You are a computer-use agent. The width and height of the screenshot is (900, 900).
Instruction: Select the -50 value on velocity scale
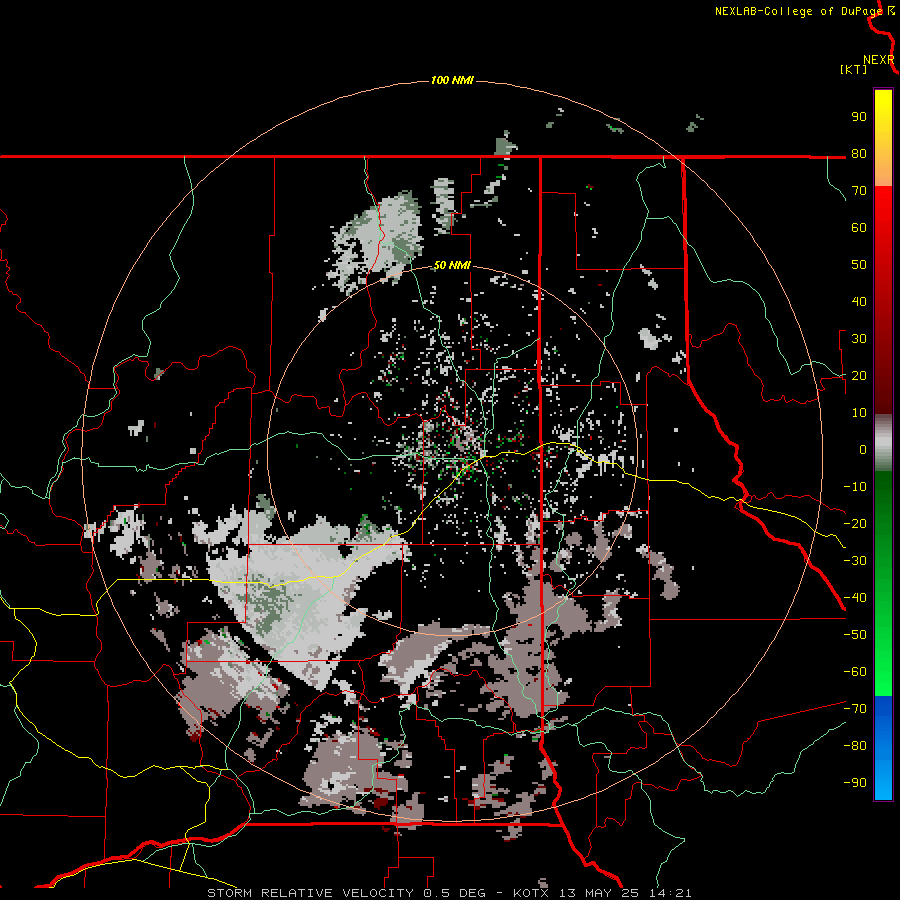(x=855, y=635)
